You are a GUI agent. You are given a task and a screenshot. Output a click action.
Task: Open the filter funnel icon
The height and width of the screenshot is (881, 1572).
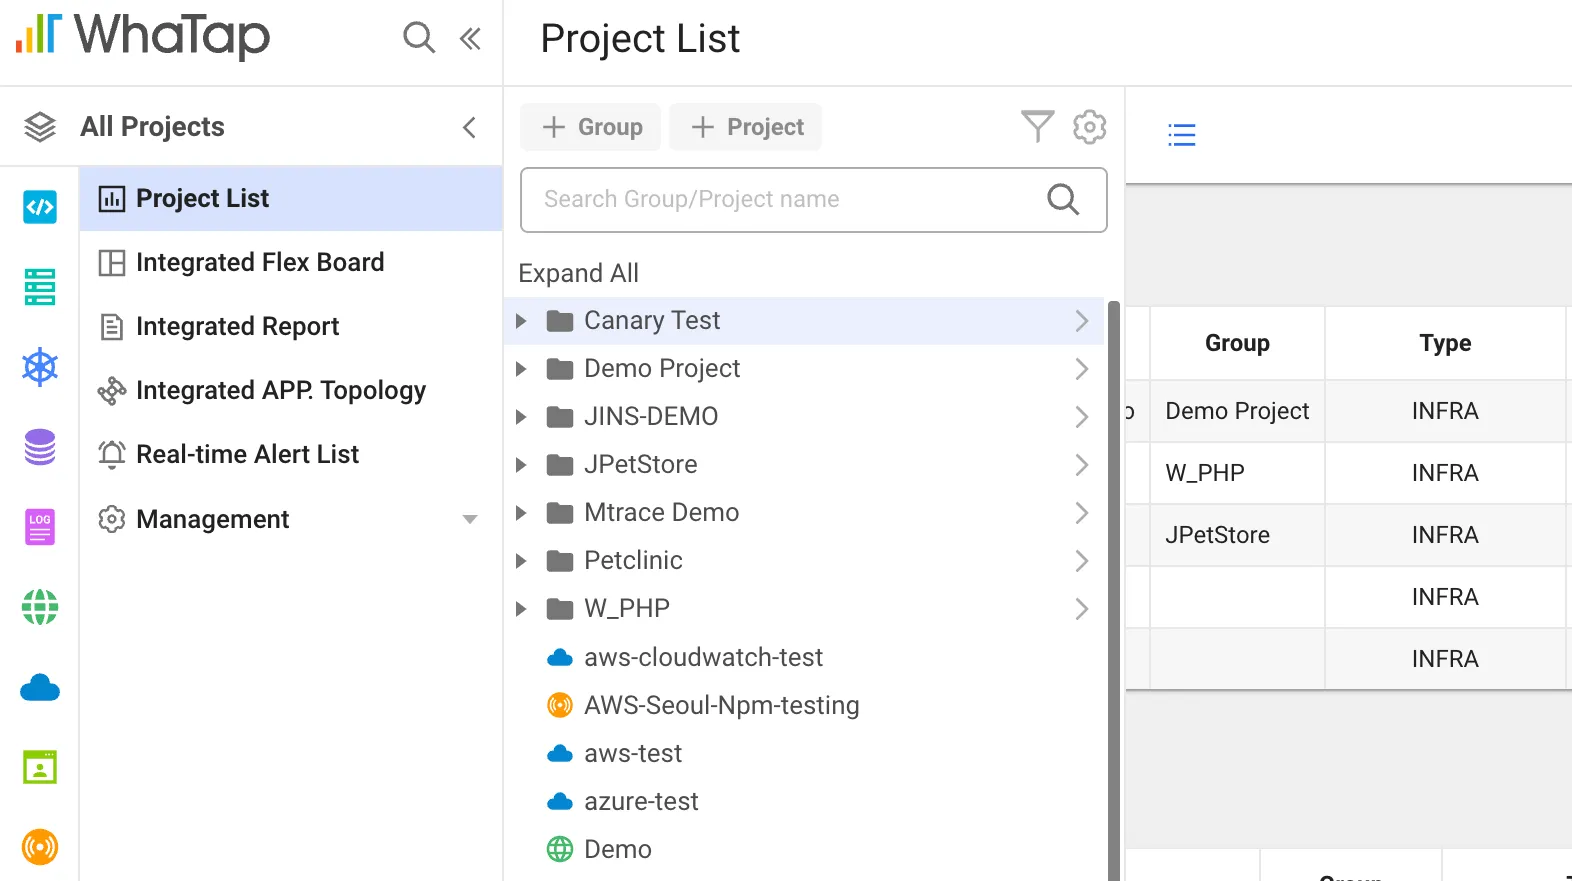pos(1037,127)
